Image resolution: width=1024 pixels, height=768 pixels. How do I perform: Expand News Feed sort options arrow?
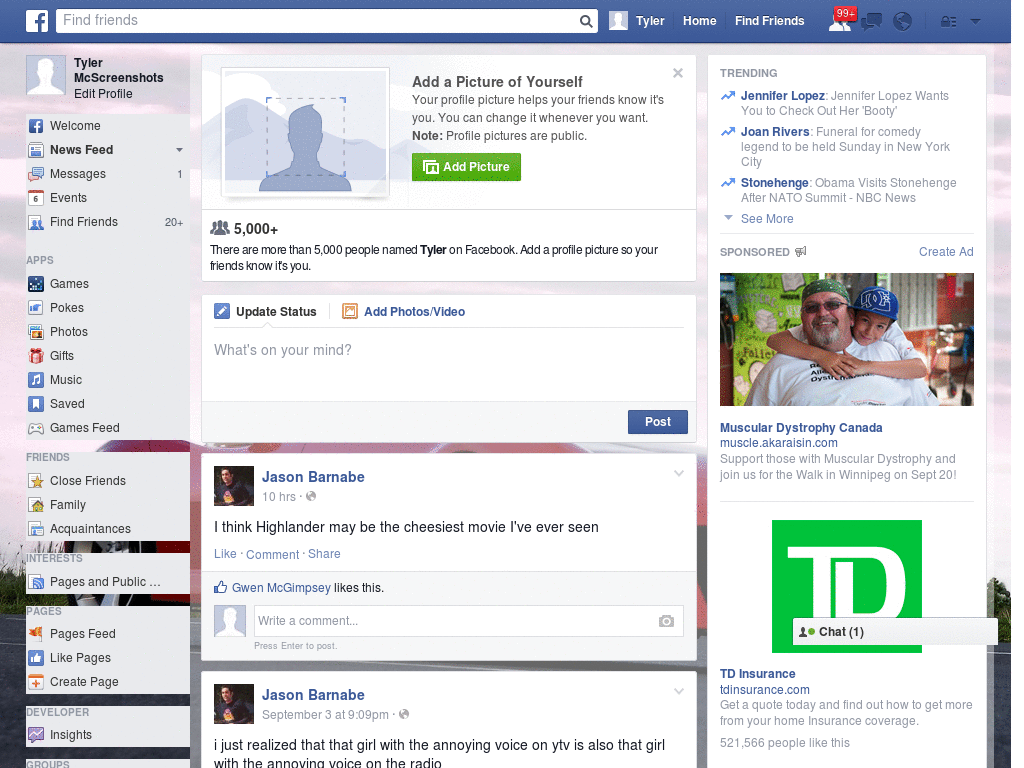[179, 150]
